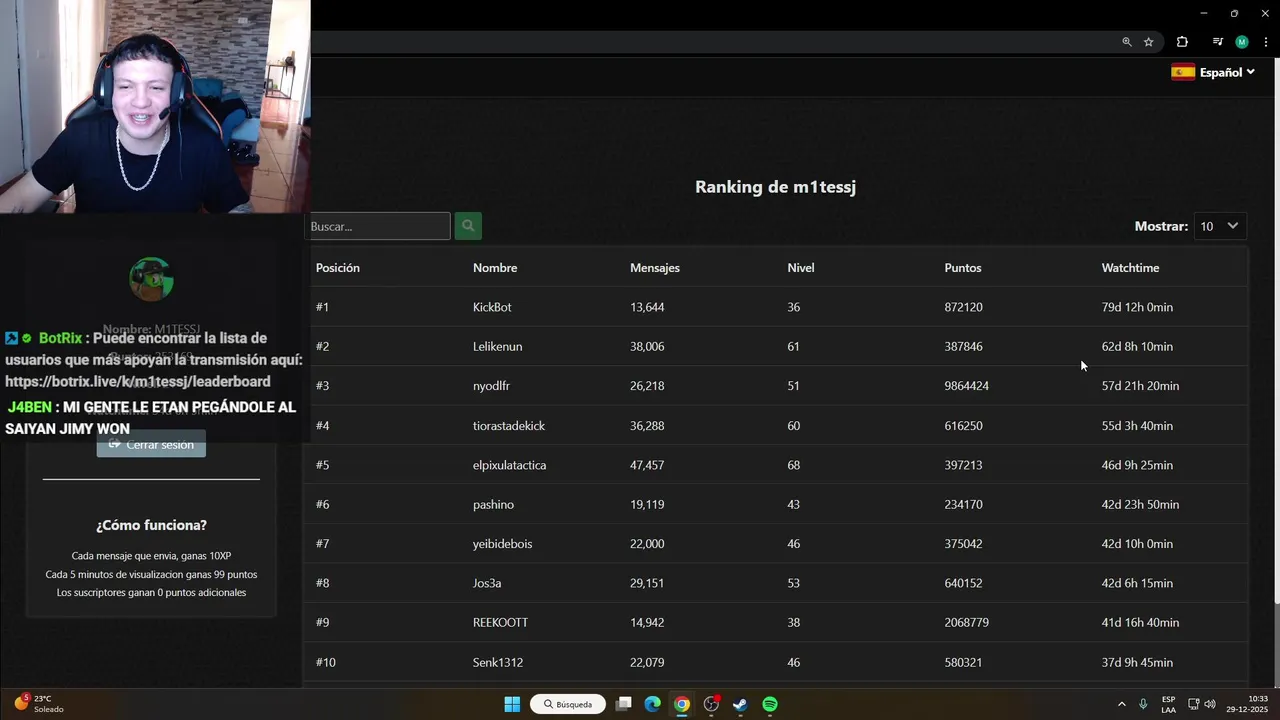Viewport: 1280px width, 720px height.
Task: Select the name nyodlfr
Action: tap(492, 386)
